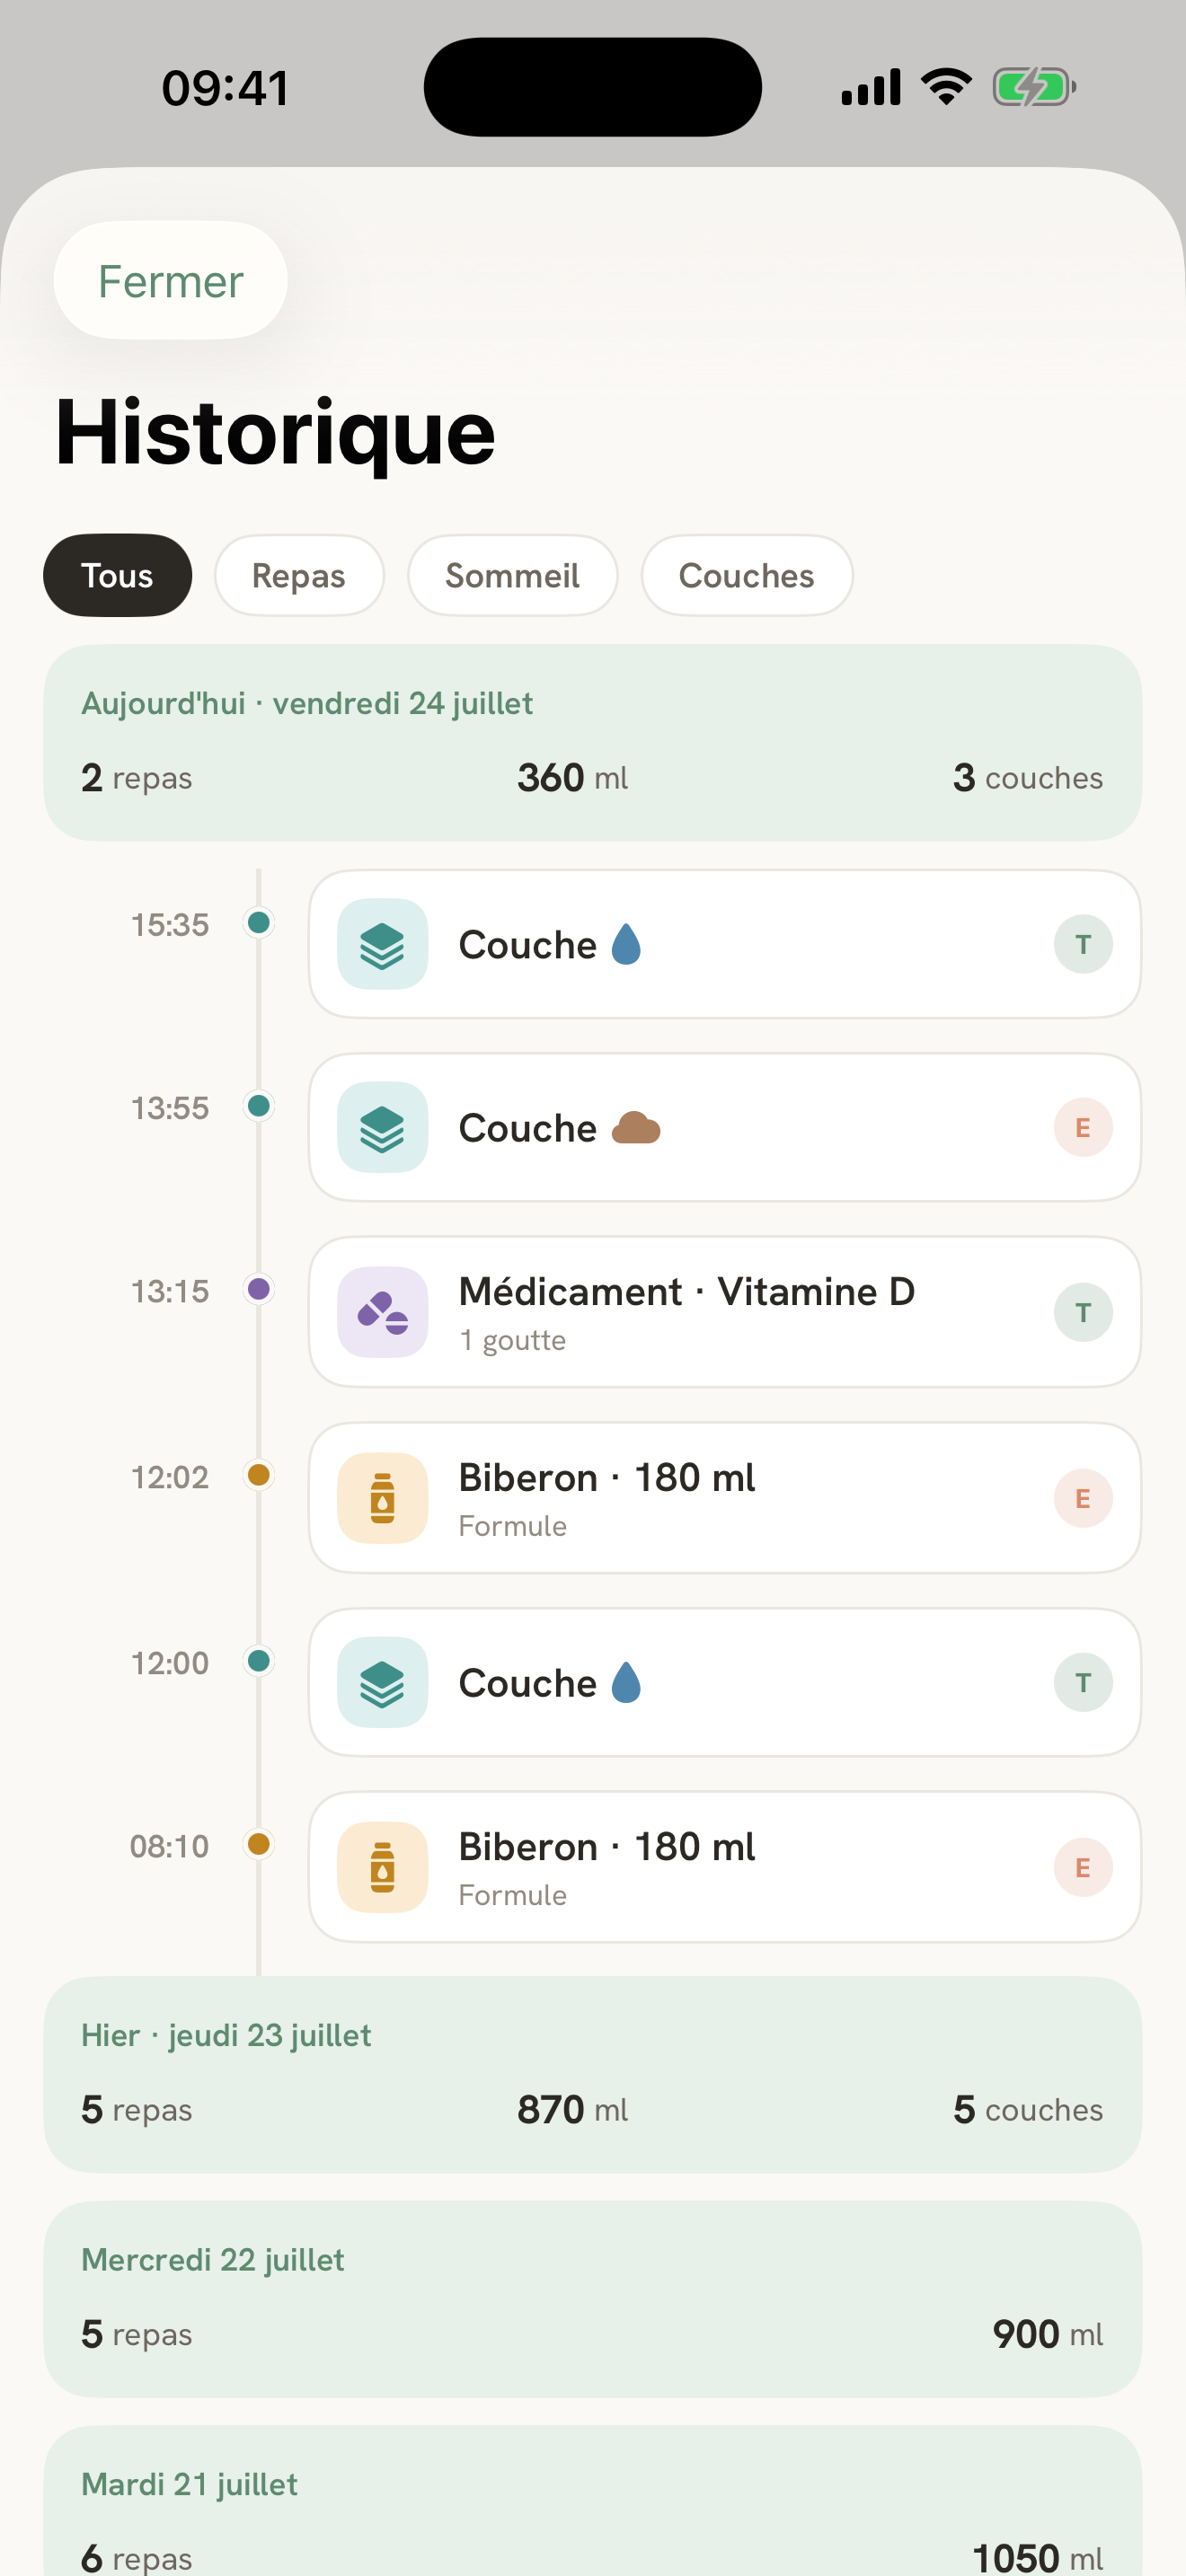Switch to the Repas filter tab

pyautogui.click(x=299, y=575)
